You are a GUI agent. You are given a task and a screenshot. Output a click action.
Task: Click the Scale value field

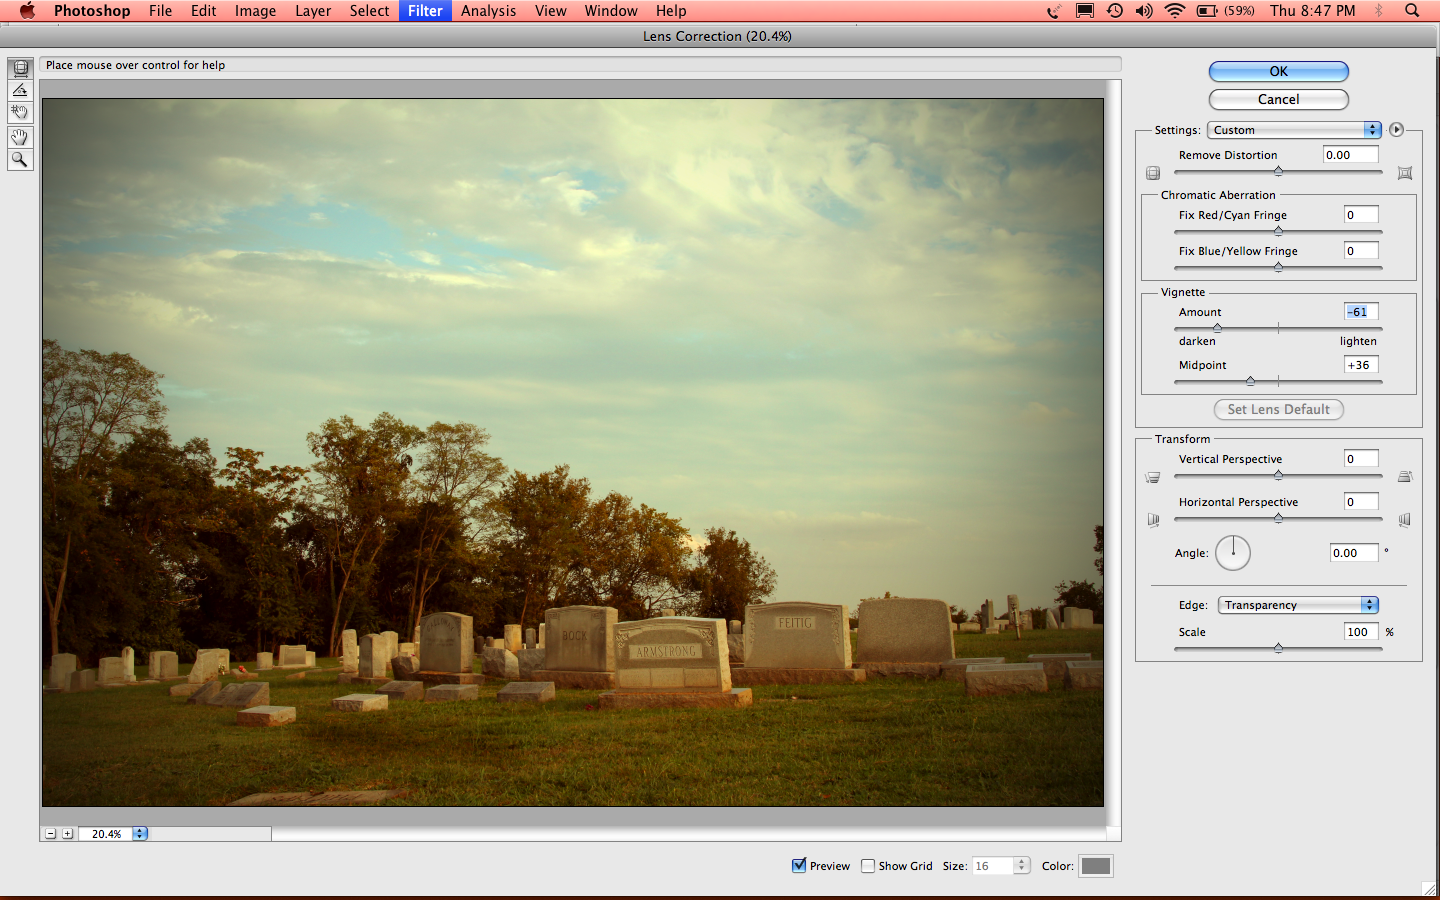point(1361,632)
